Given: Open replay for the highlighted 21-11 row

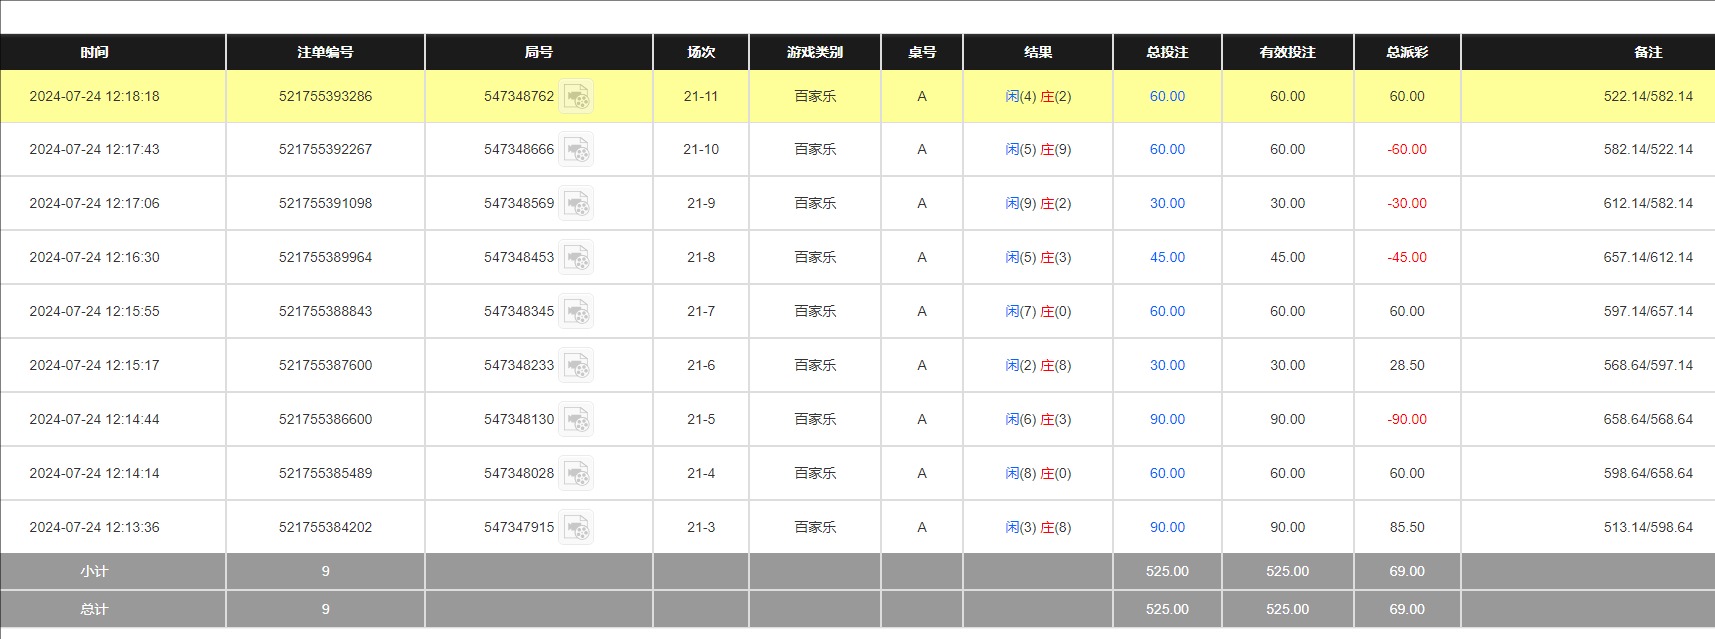Looking at the screenshot, I should [577, 96].
